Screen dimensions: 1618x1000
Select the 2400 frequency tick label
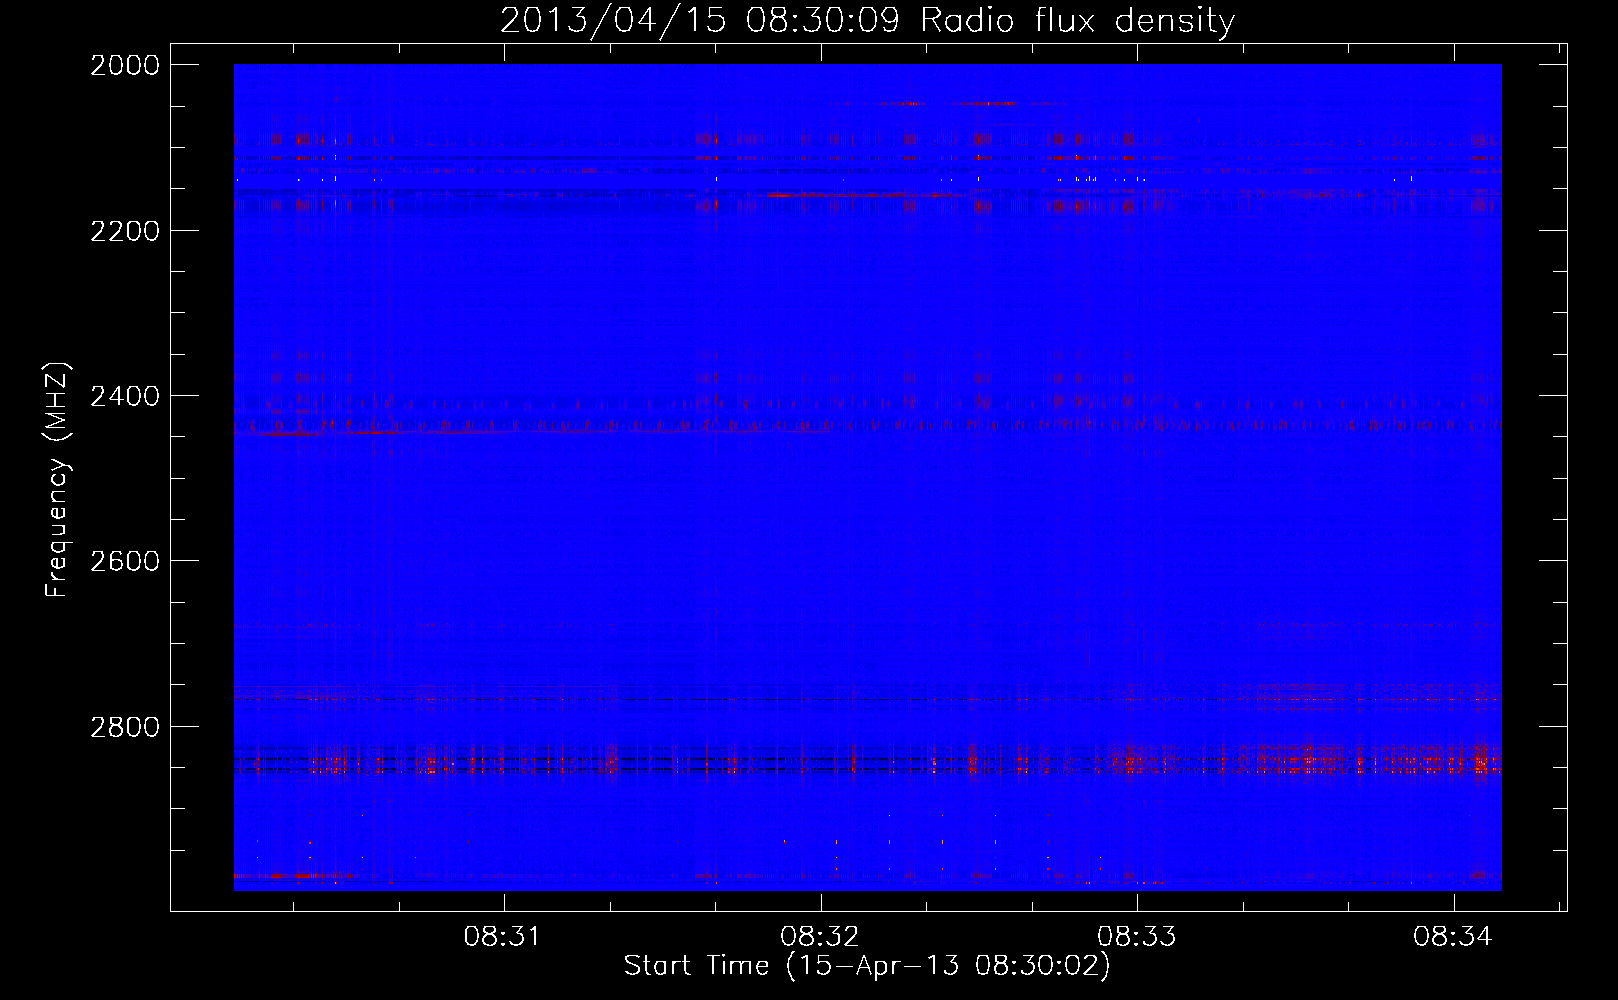(x=125, y=396)
